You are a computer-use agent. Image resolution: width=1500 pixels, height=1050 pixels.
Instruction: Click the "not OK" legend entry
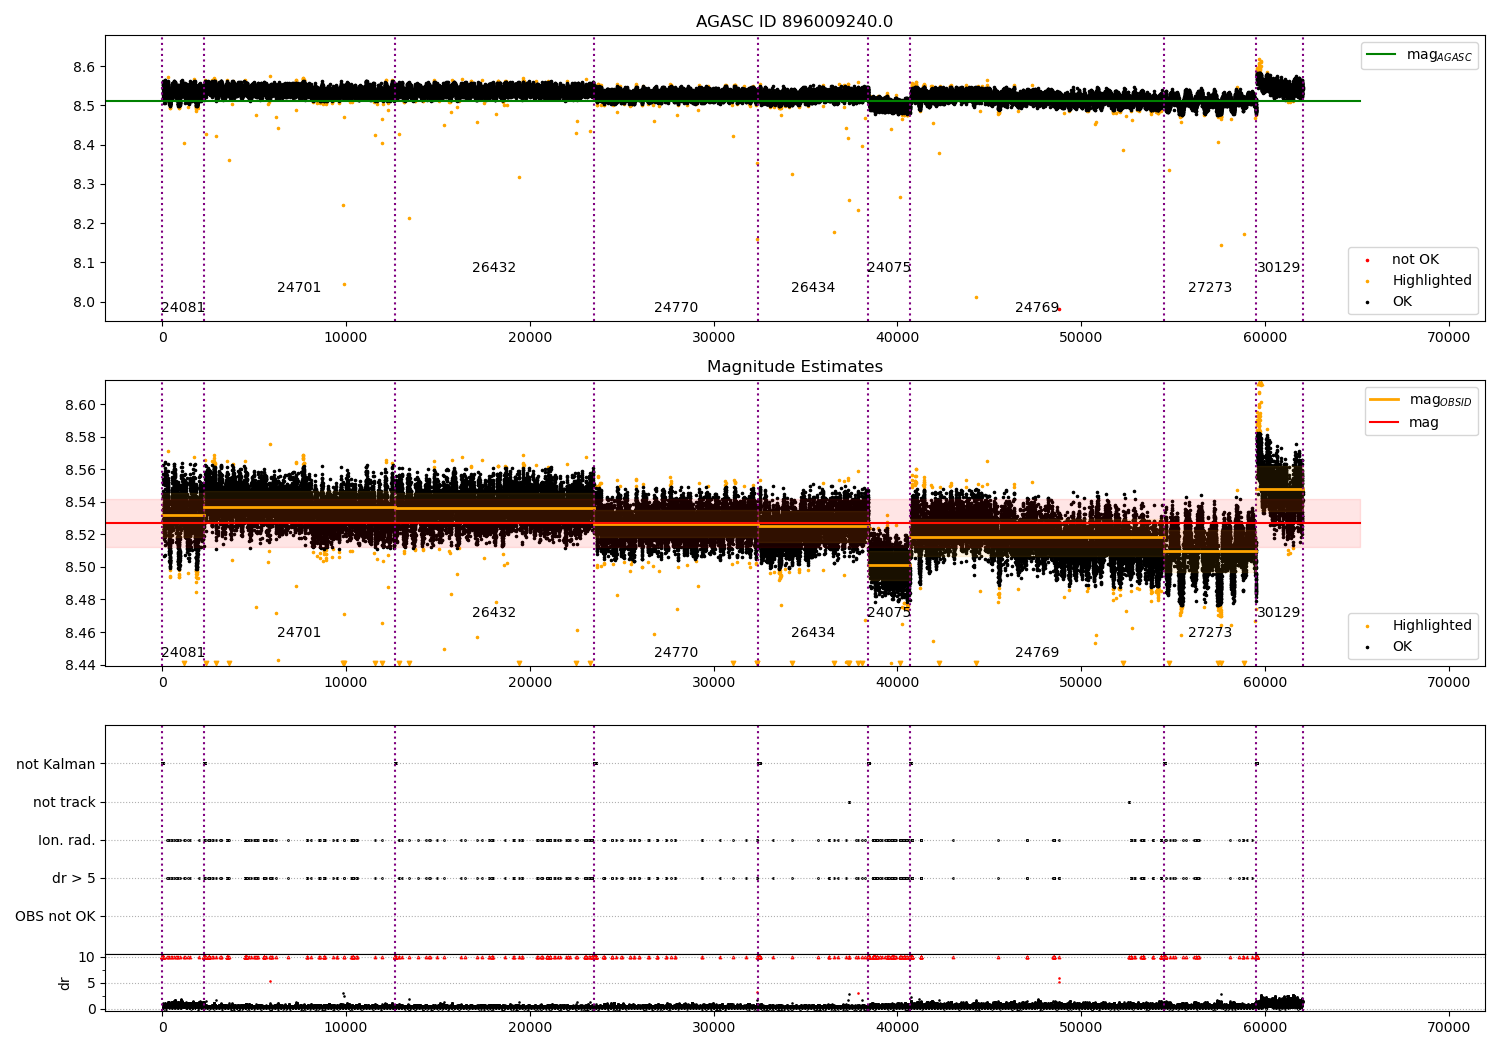click(x=1413, y=260)
